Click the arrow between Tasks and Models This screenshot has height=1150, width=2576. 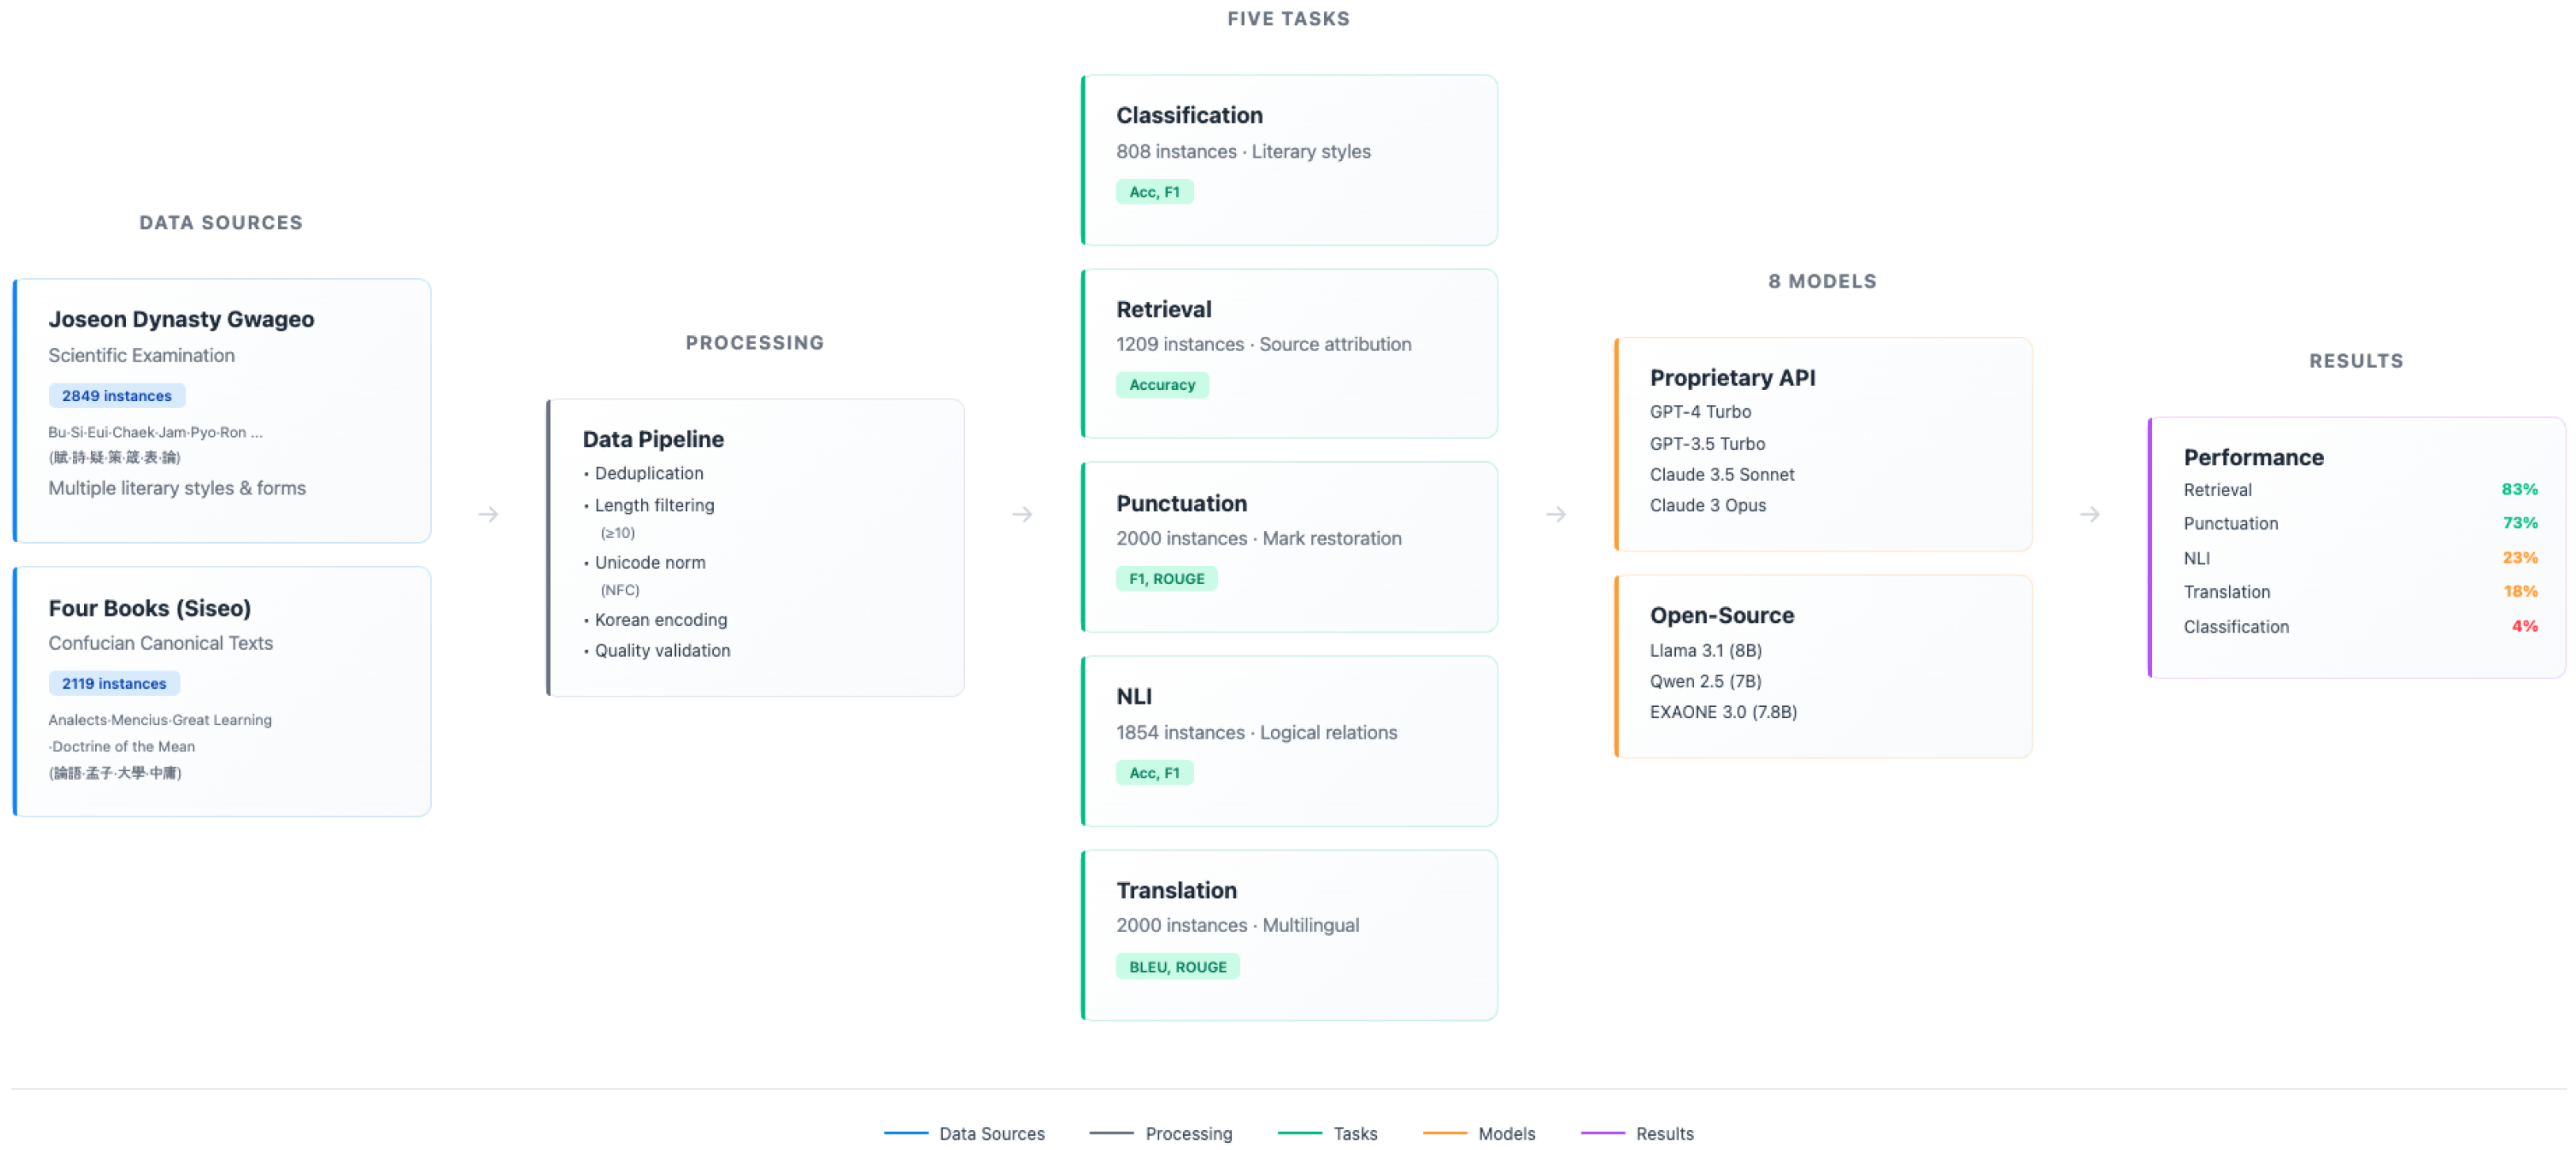1556,514
